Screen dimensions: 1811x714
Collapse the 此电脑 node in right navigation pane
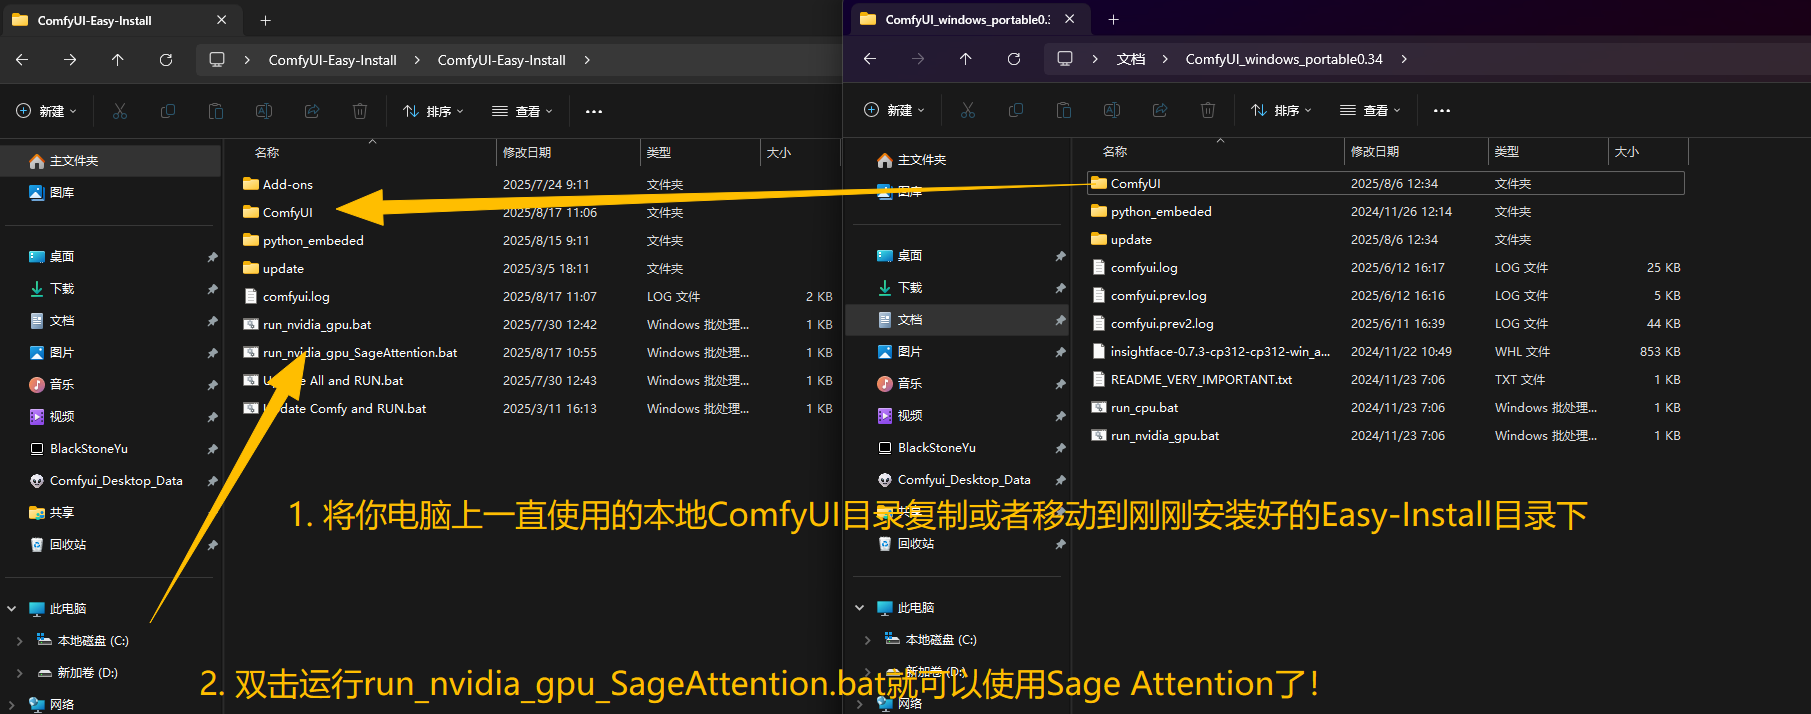click(x=860, y=608)
